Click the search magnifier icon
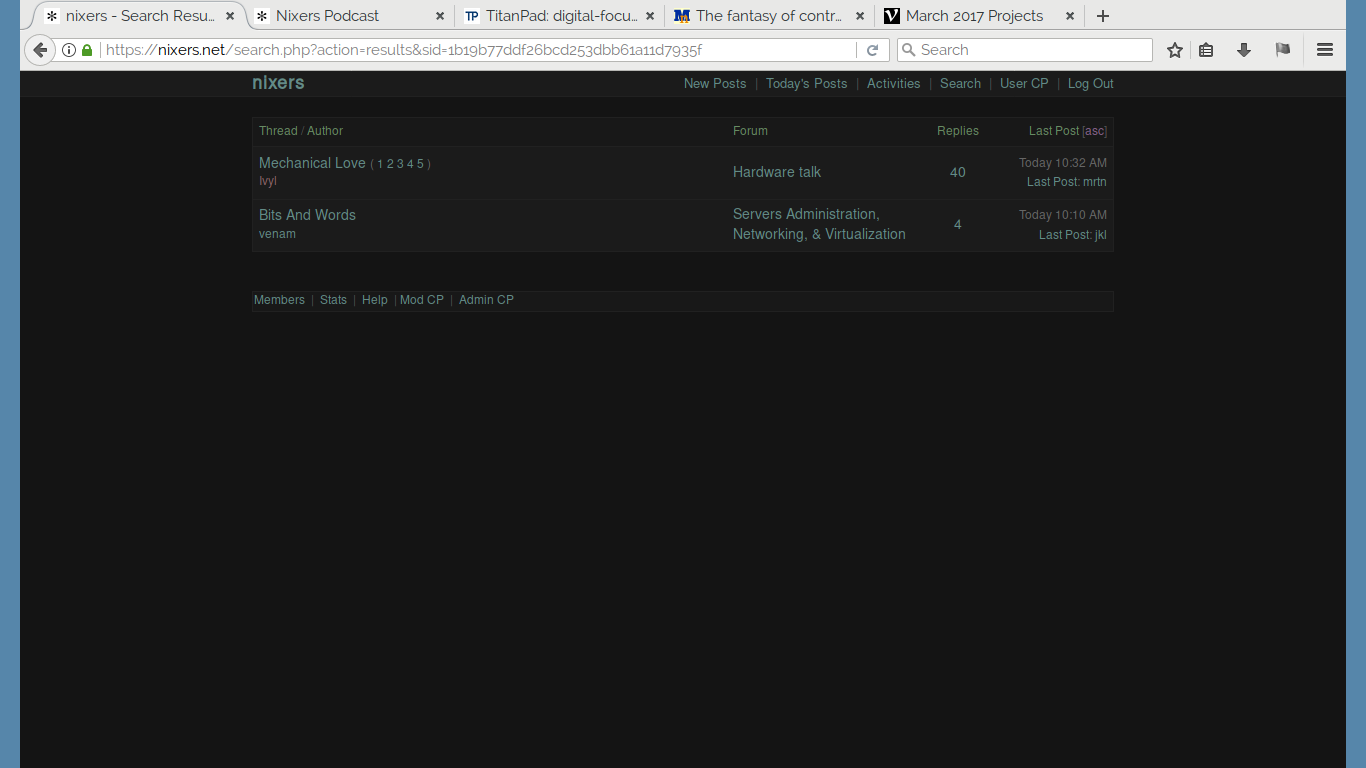This screenshot has height=768, width=1366. (x=909, y=50)
